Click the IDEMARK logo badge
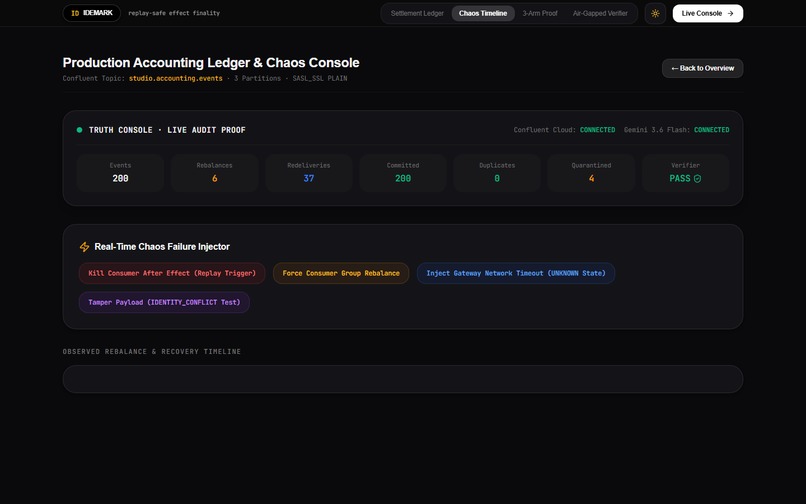 pos(91,13)
